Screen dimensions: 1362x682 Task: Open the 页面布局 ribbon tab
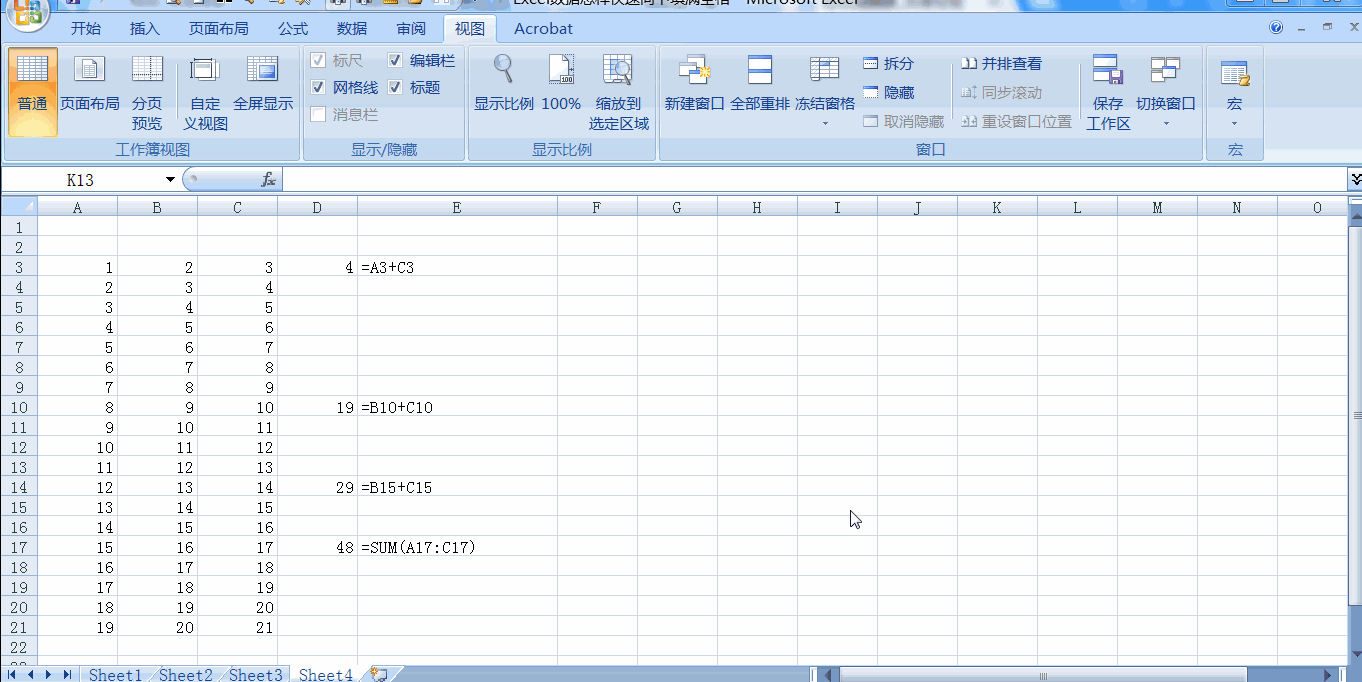pyautogui.click(x=219, y=28)
